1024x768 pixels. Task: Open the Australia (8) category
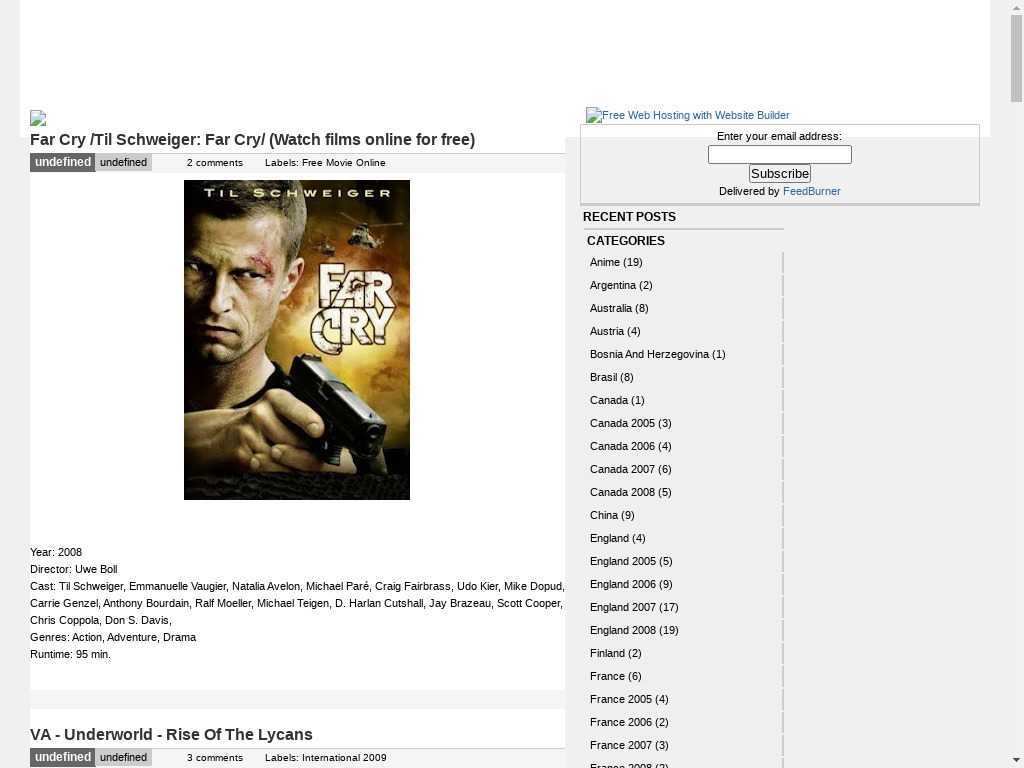619,308
